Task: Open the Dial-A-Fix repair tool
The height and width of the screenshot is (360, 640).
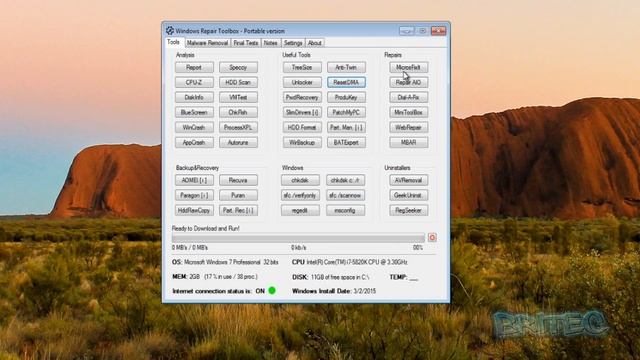Action: (409, 98)
